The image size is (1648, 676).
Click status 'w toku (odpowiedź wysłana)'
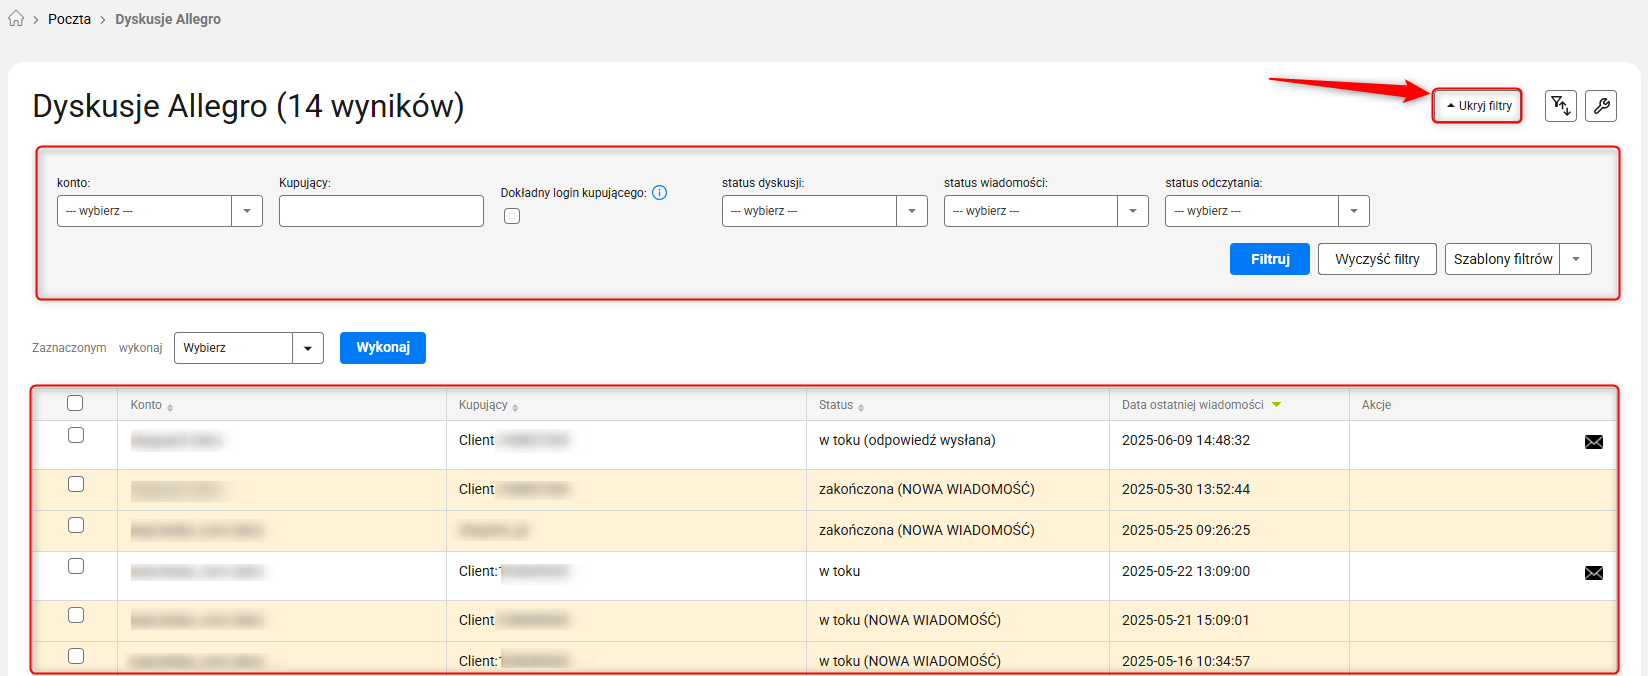click(x=907, y=440)
